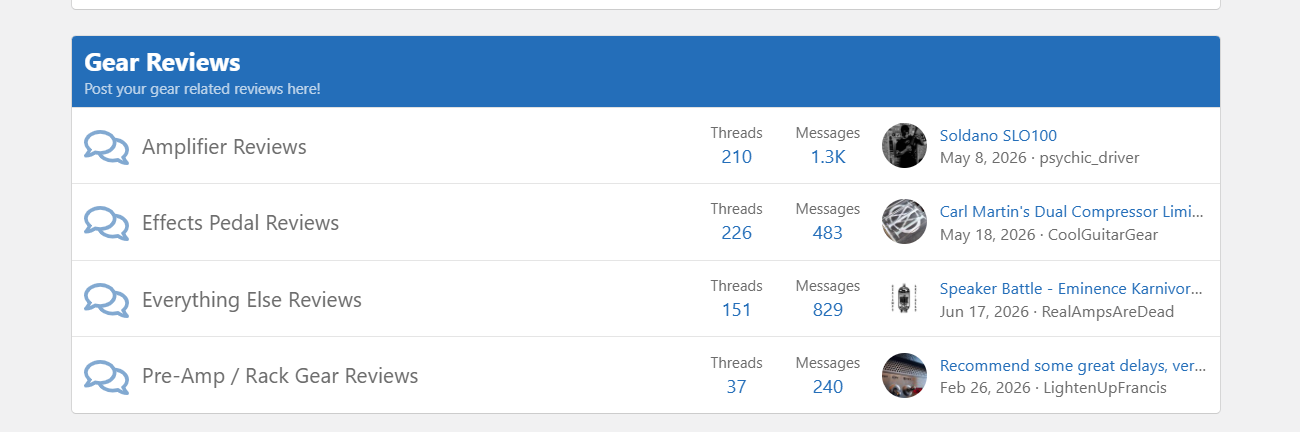Image resolution: width=1300 pixels, height=432 pixels.
Task: Open the Speaker Battle Eminence thread
Action: click(1071, 288)
